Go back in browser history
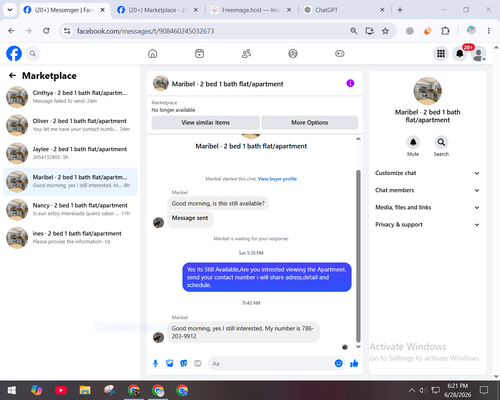 pos(11,31)
